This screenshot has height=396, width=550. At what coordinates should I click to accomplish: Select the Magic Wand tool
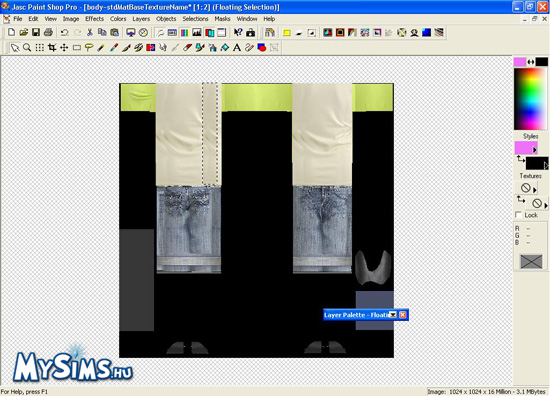pyautogui.click(x=101, y=47)
